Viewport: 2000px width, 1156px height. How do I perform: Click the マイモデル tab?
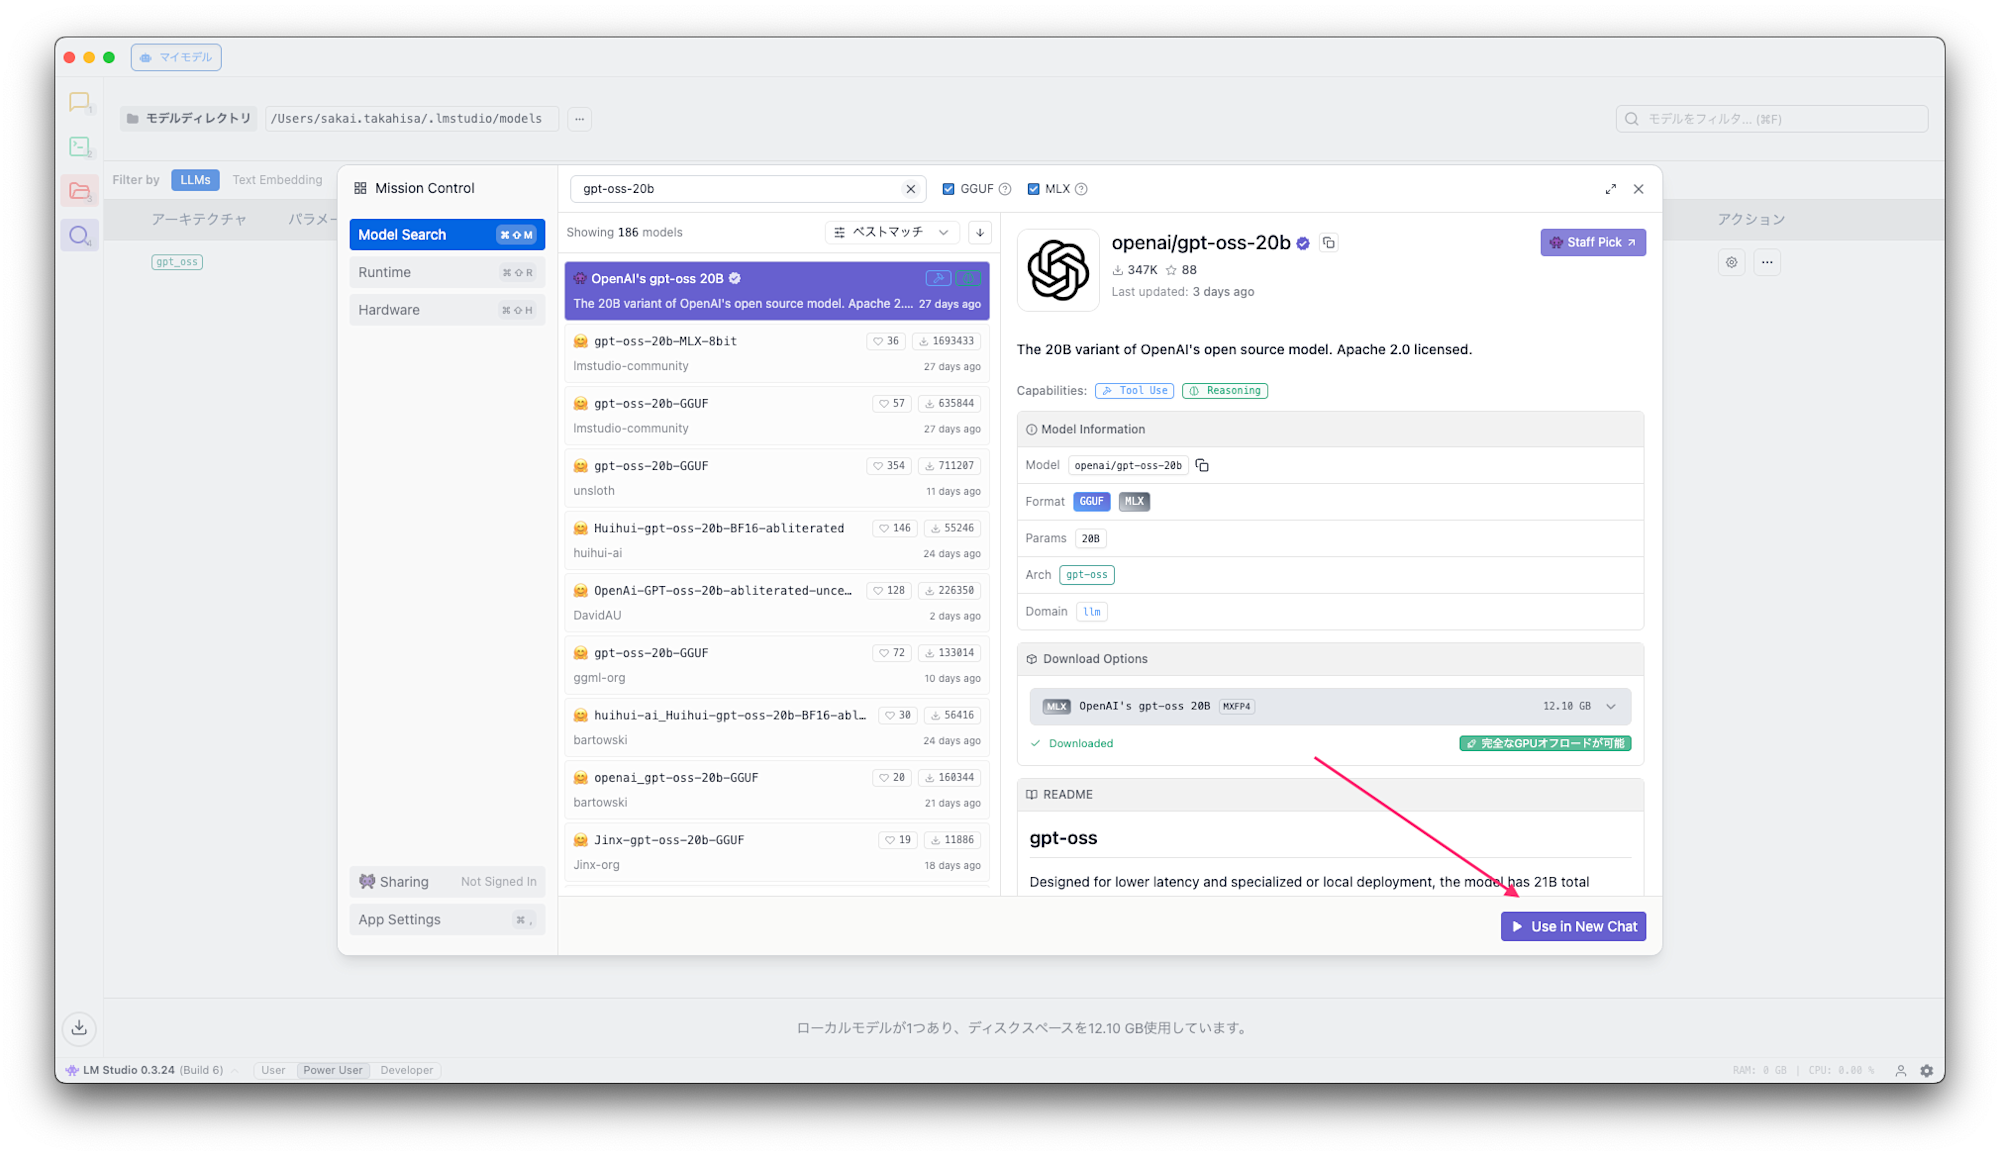click(x=176, y=58)
